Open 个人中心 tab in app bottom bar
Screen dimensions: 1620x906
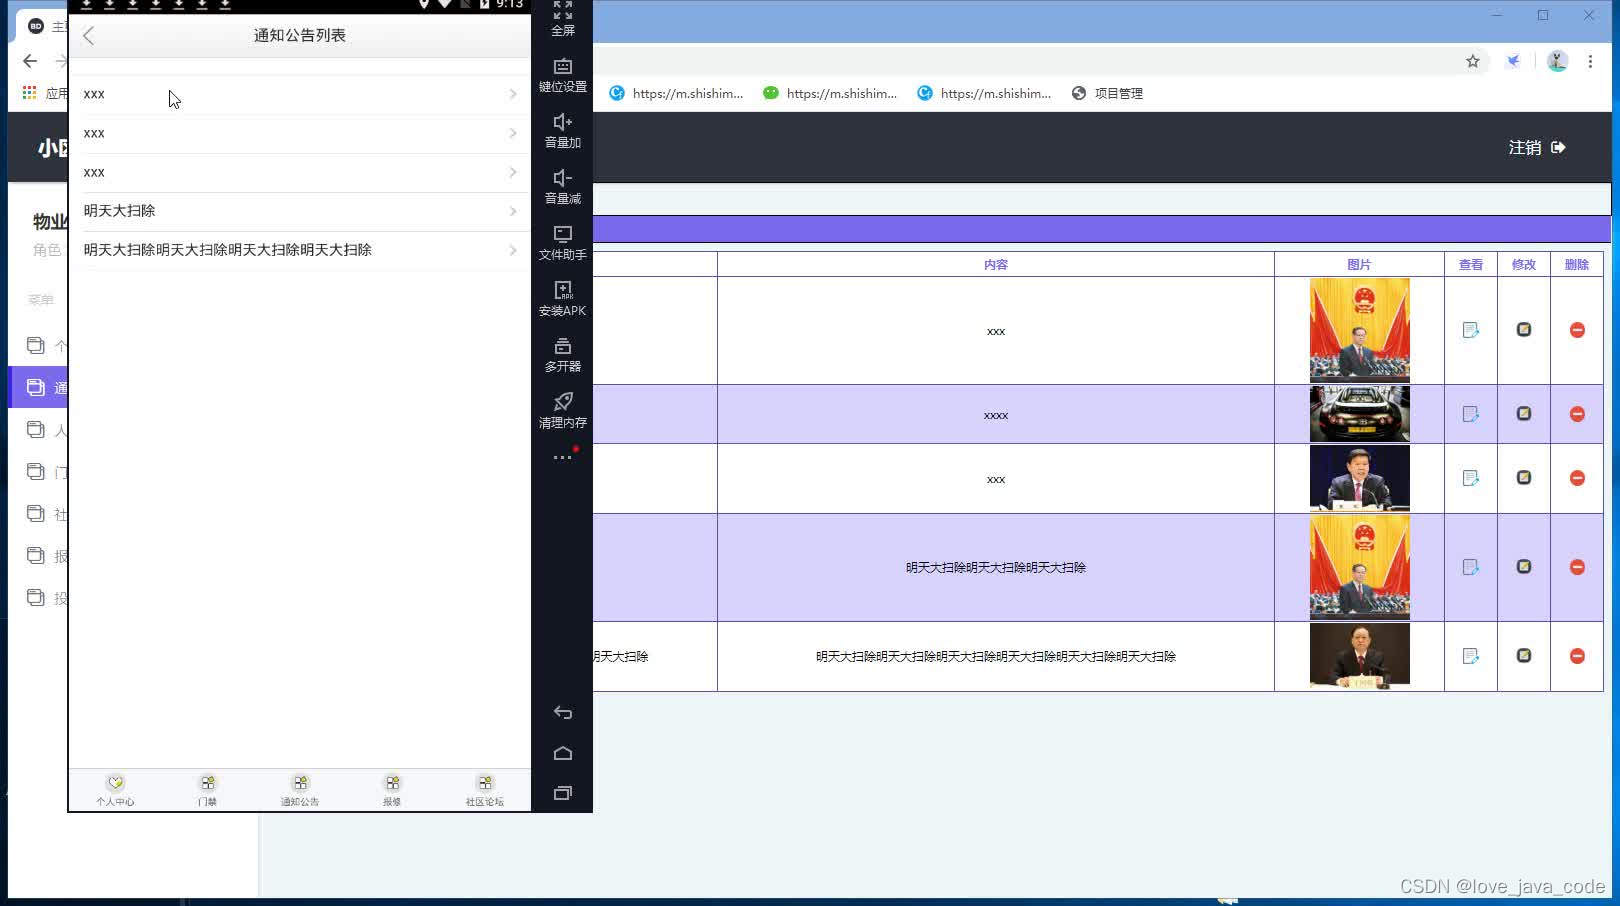click(x=115, y=790)
